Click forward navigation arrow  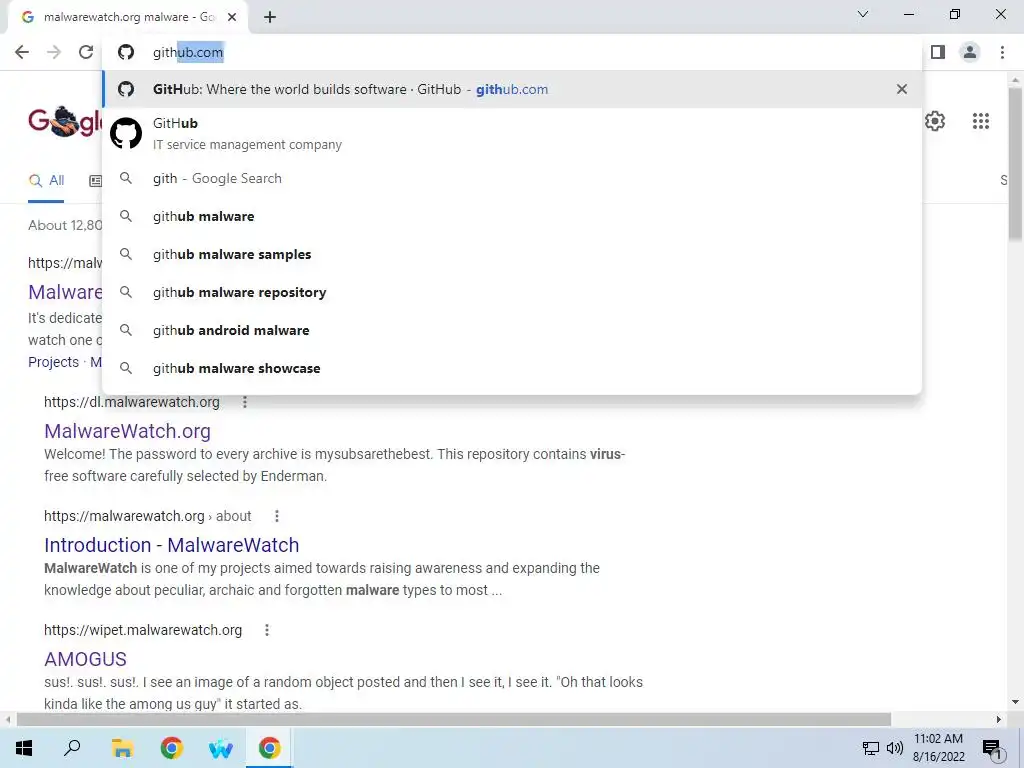point(54,52)
